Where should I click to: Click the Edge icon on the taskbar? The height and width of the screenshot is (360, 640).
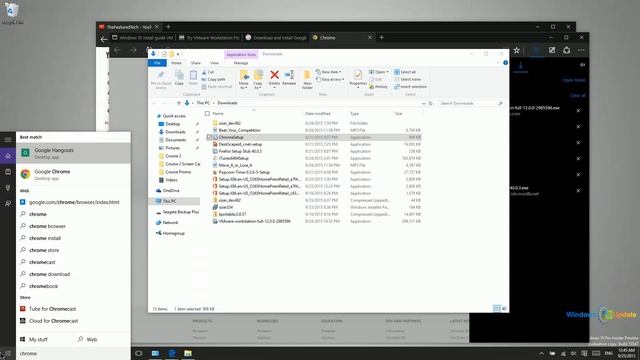point(171,353)
